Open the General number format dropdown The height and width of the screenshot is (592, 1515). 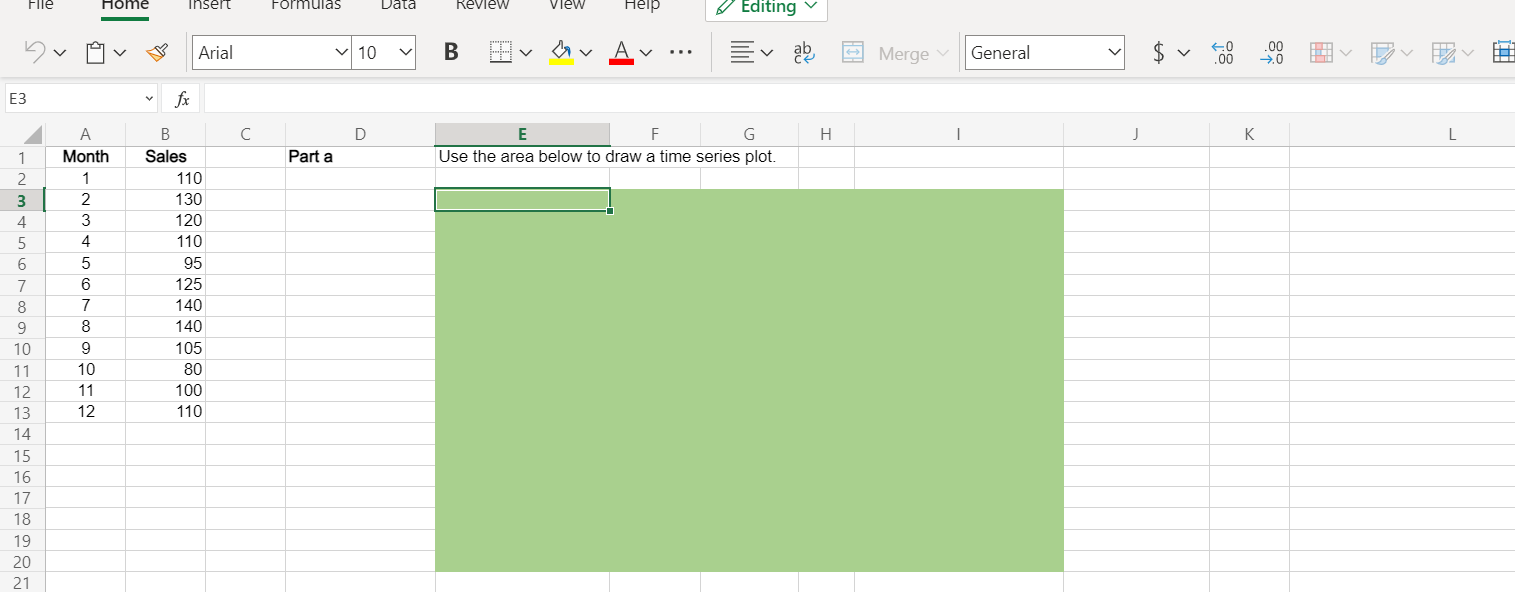[1044, 52]
